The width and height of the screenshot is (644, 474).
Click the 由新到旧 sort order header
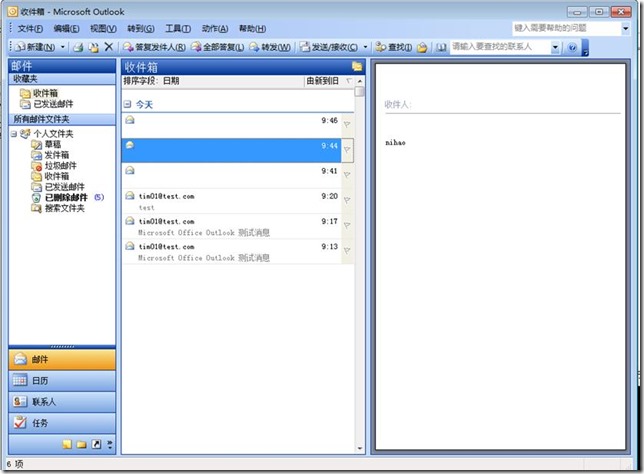pos(329,81)
